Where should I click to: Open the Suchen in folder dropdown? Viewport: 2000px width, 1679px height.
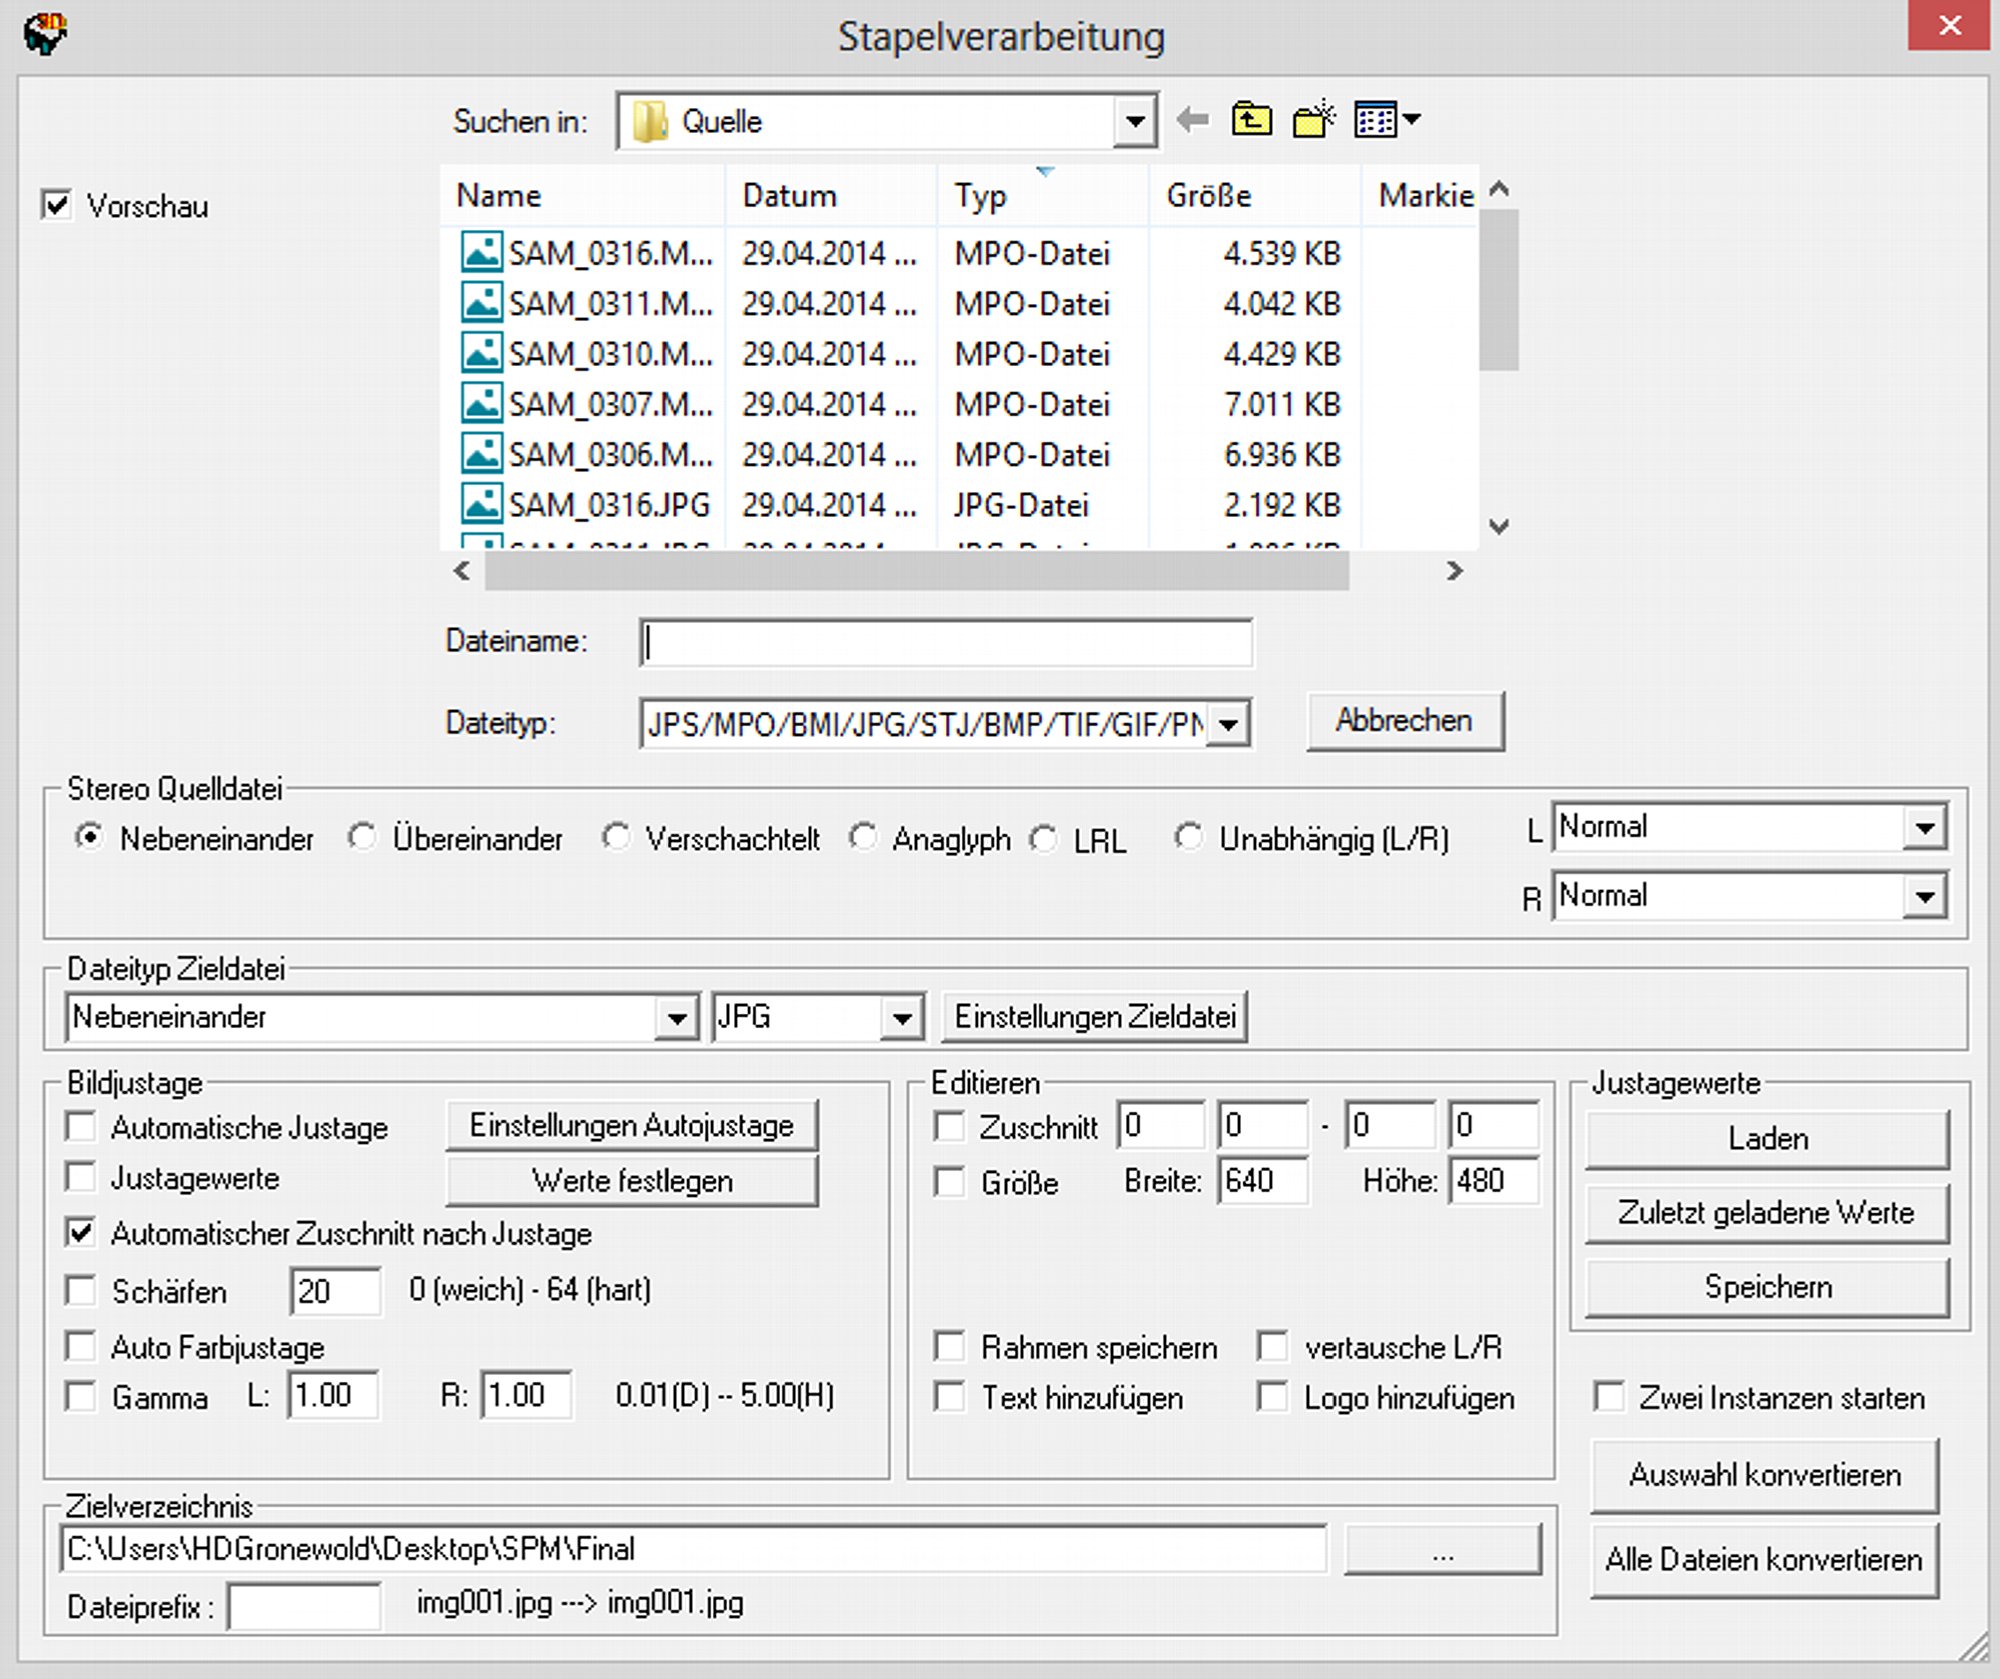(x=1135, y=121)
